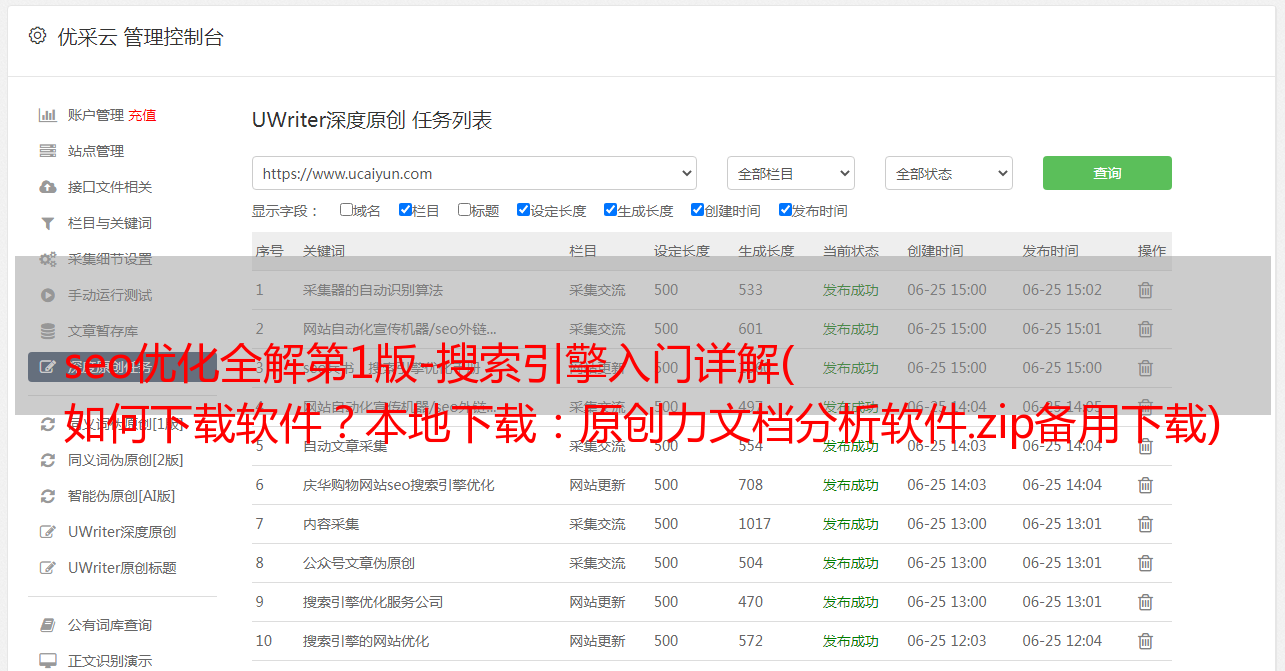
Task: Uncheck the 发布时间 display field checkbox
Action: [785, 210]
